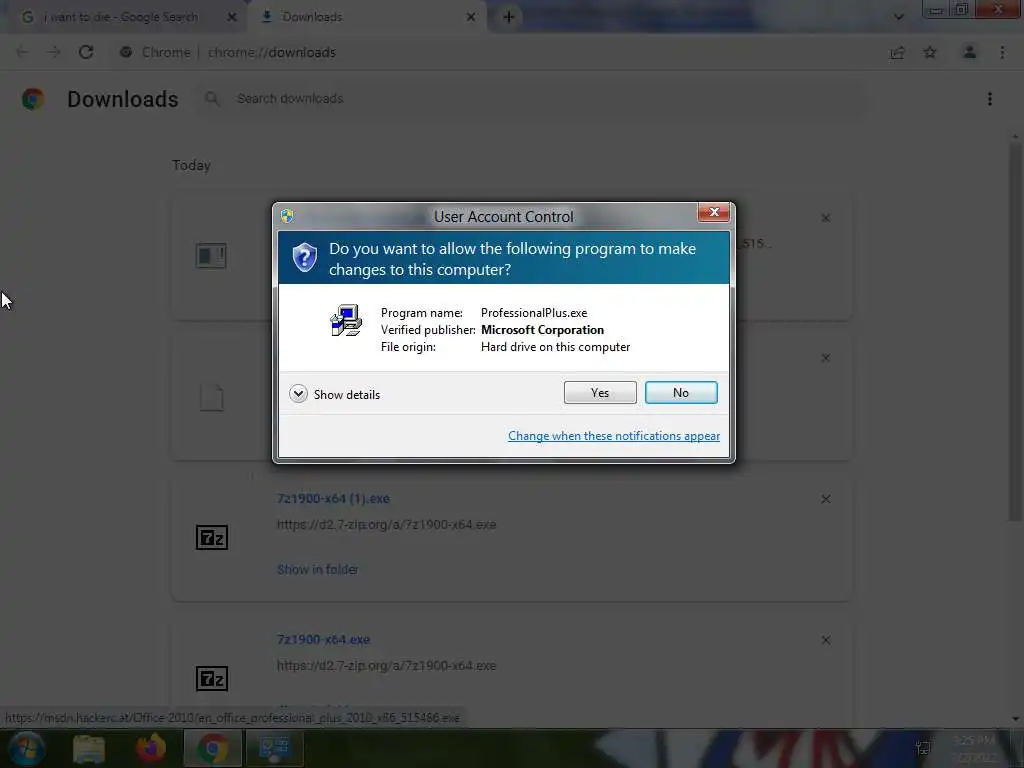Open File Explorer from the taskbar
The width and height of the screenshot is (1024, 768).
pyautogui.click(x=89, y=748)
